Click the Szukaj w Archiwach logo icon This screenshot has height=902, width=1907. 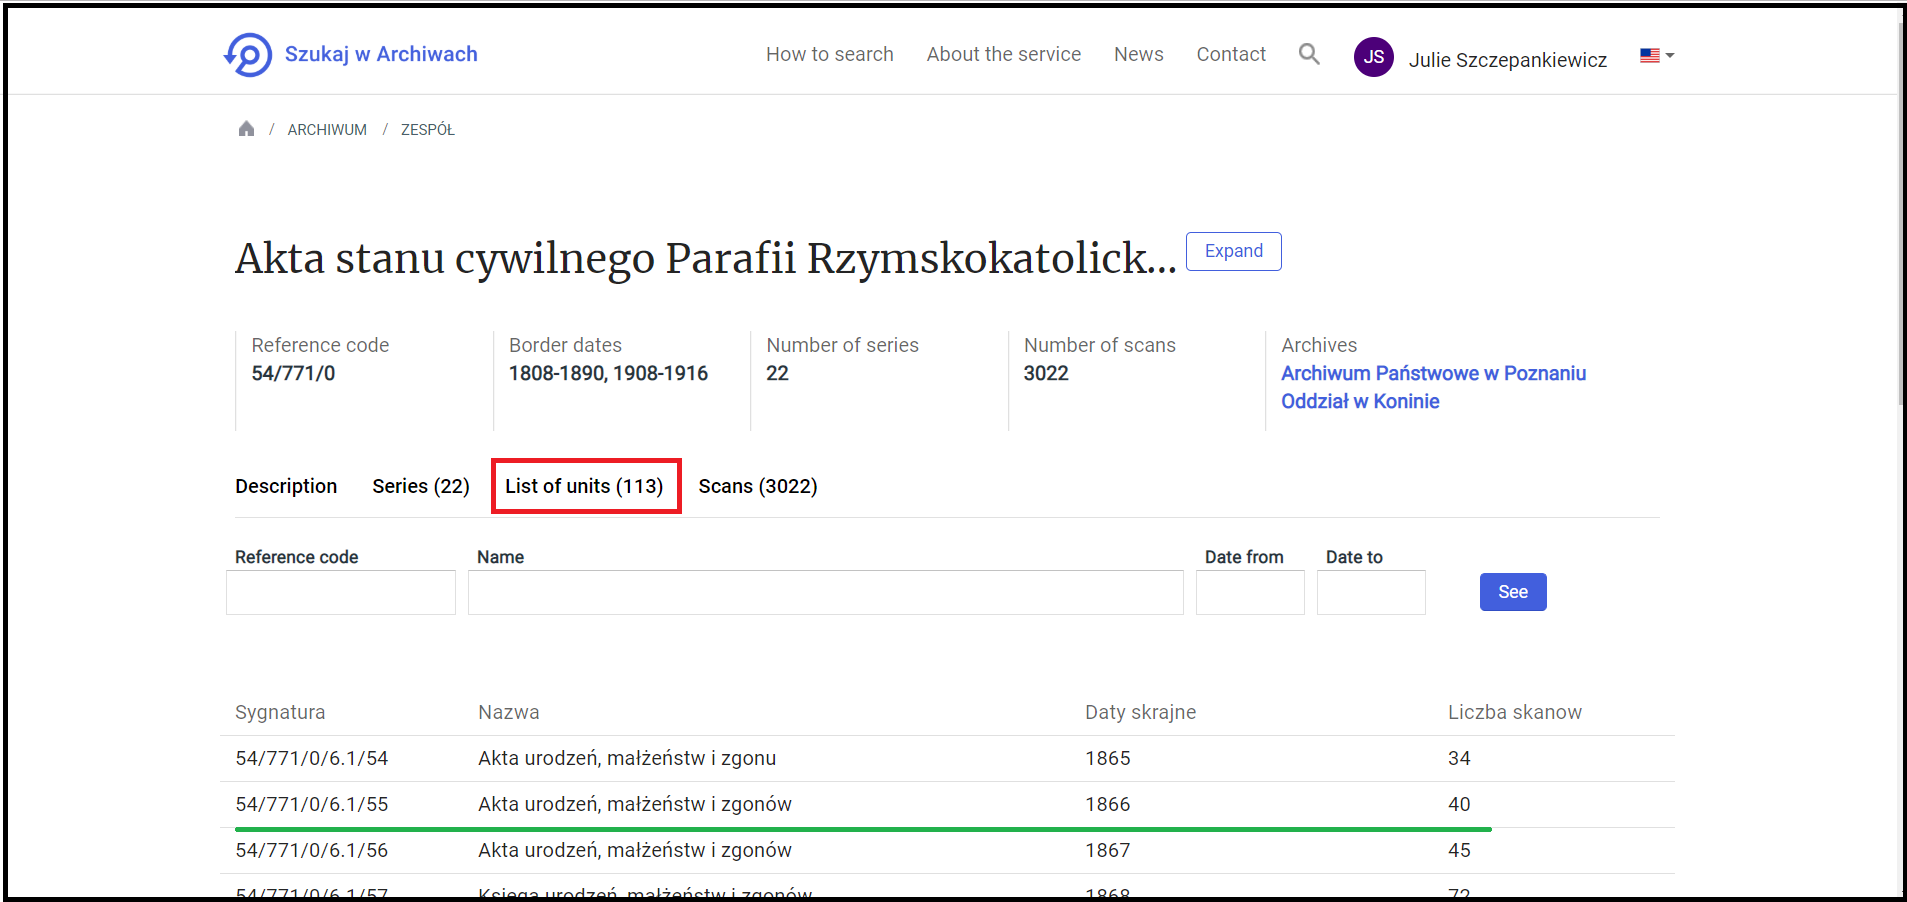248,55
